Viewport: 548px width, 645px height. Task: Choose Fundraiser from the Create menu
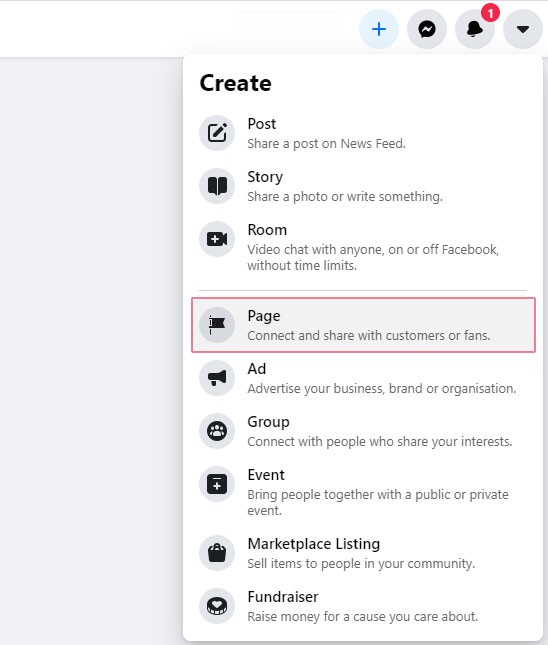[x=363, y=606]
